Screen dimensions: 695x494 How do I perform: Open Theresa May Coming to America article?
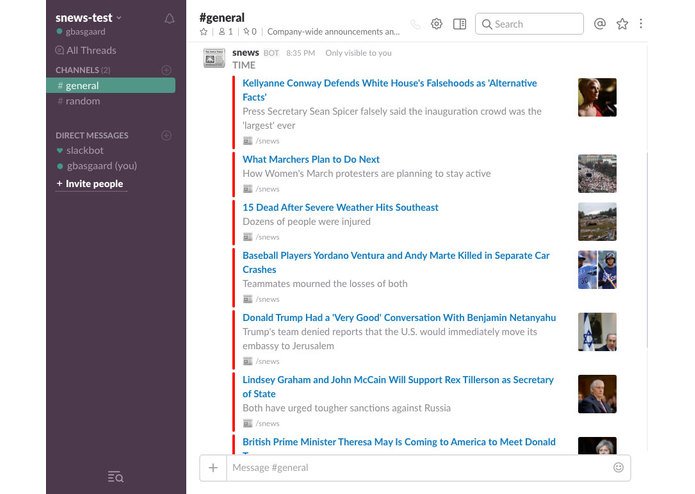399,442
